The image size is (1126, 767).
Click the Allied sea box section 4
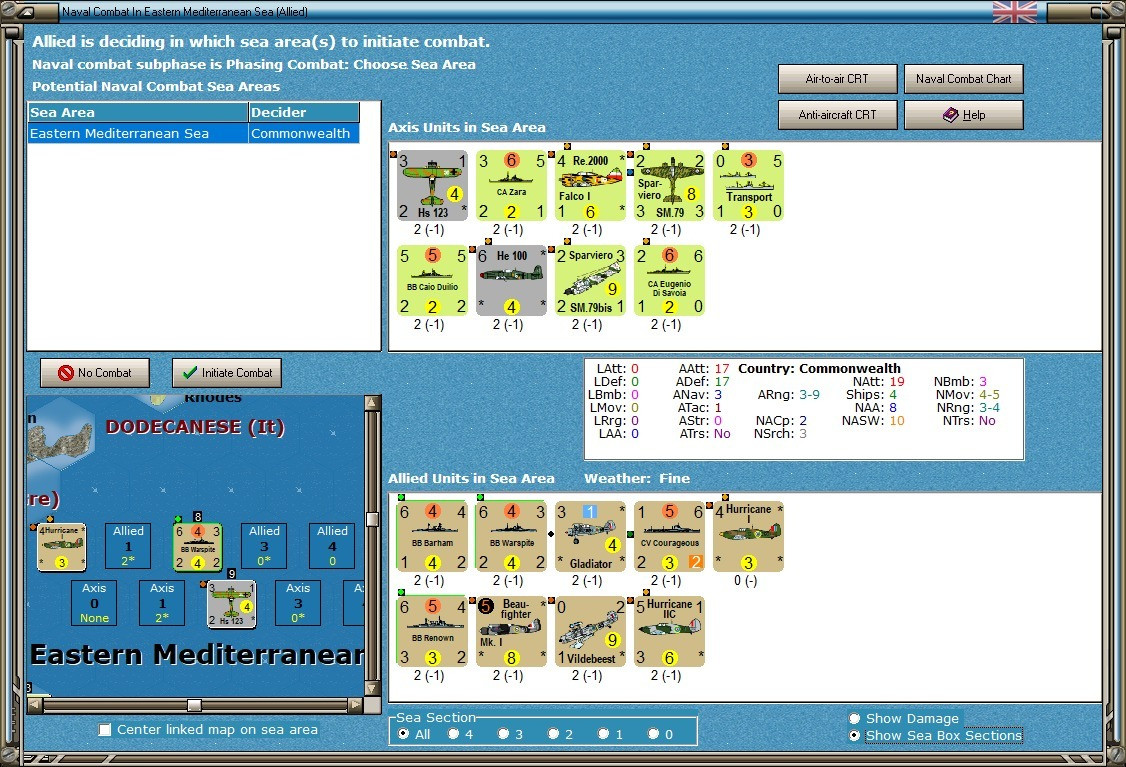click(x=332, y=546)
